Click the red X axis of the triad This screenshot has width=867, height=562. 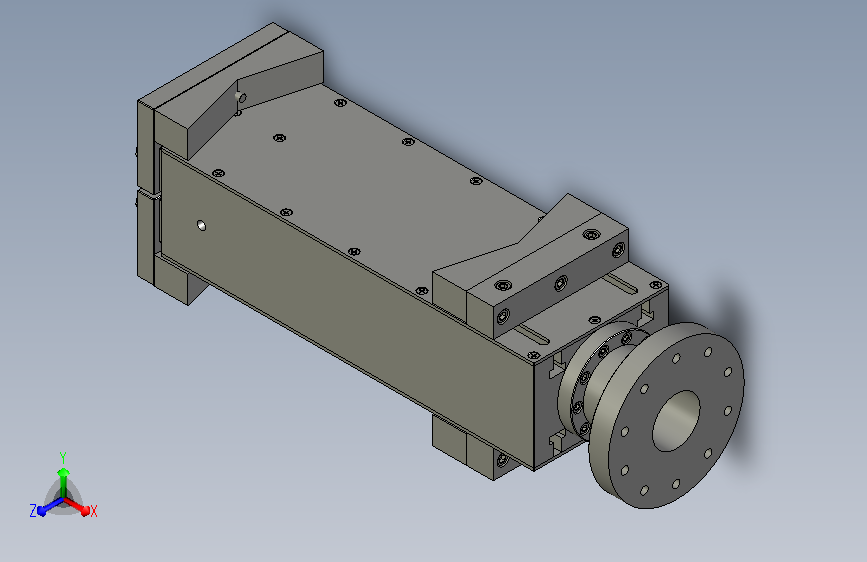(78, 507)
